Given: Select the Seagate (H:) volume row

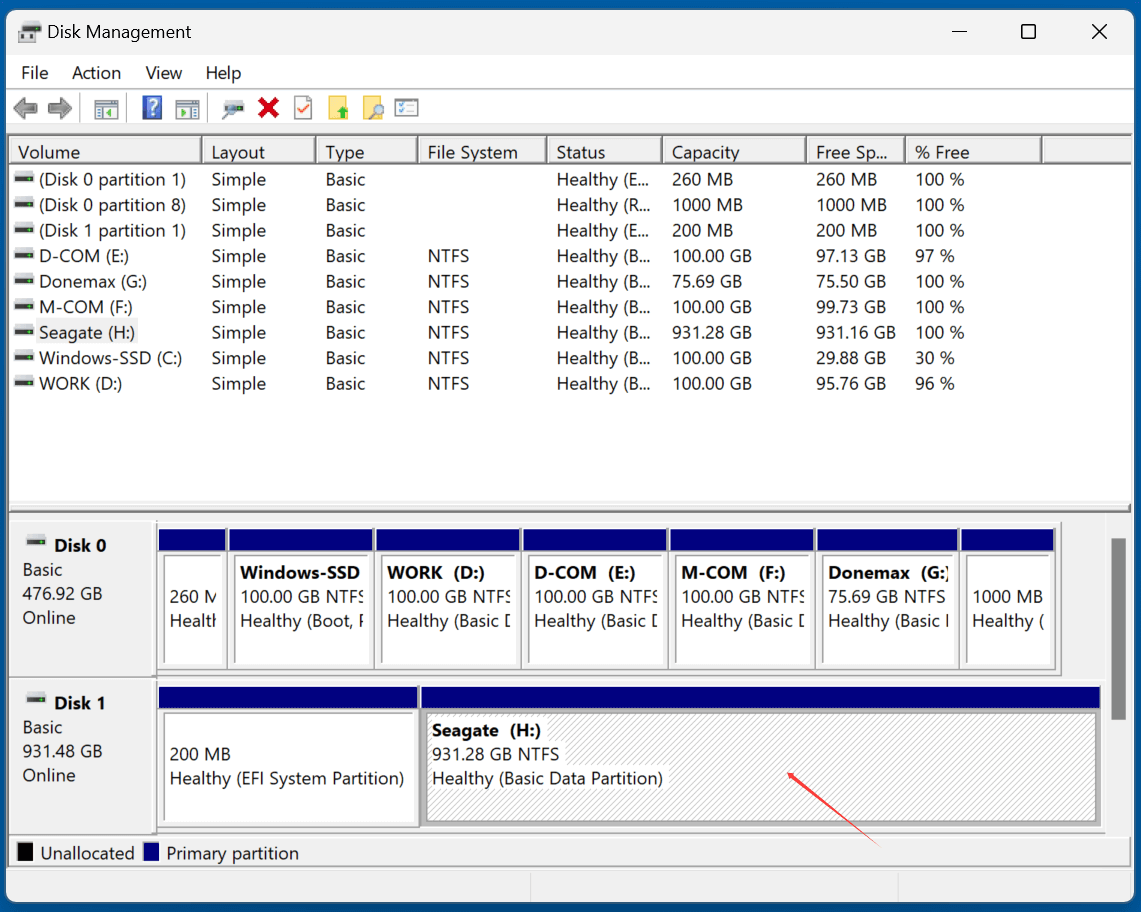Looking at the screenshot, I should click(x=85, y=332).
